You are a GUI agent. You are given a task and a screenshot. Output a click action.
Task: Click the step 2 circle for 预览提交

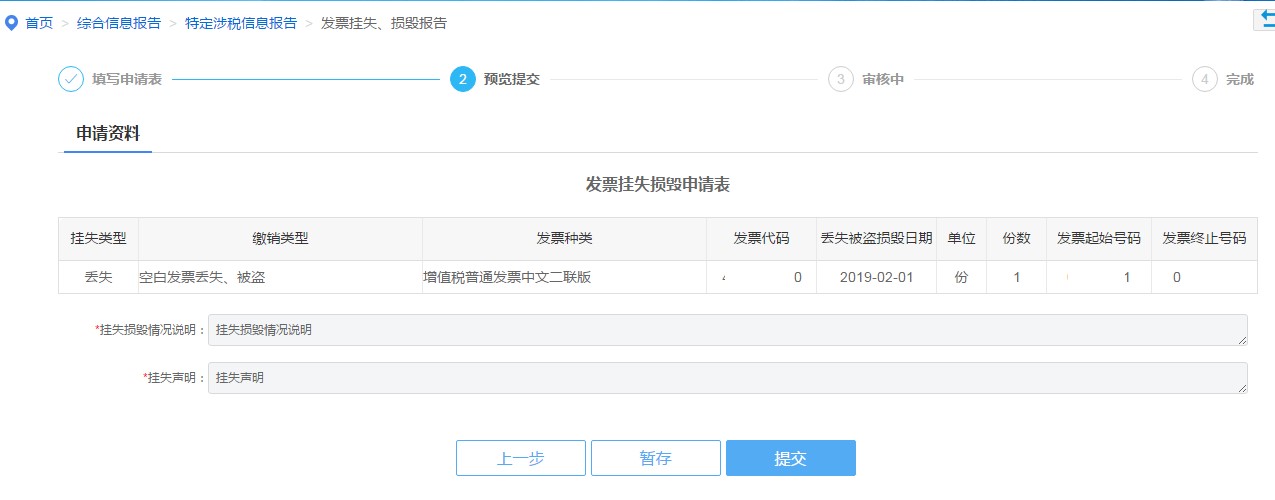tap(462, 79)
